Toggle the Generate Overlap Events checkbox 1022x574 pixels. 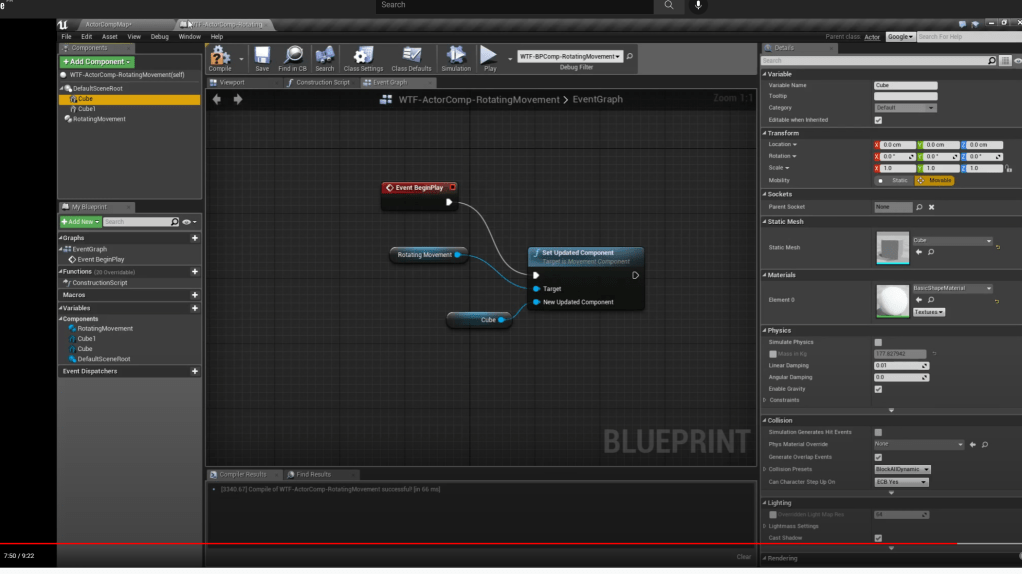tap(878, 457)
